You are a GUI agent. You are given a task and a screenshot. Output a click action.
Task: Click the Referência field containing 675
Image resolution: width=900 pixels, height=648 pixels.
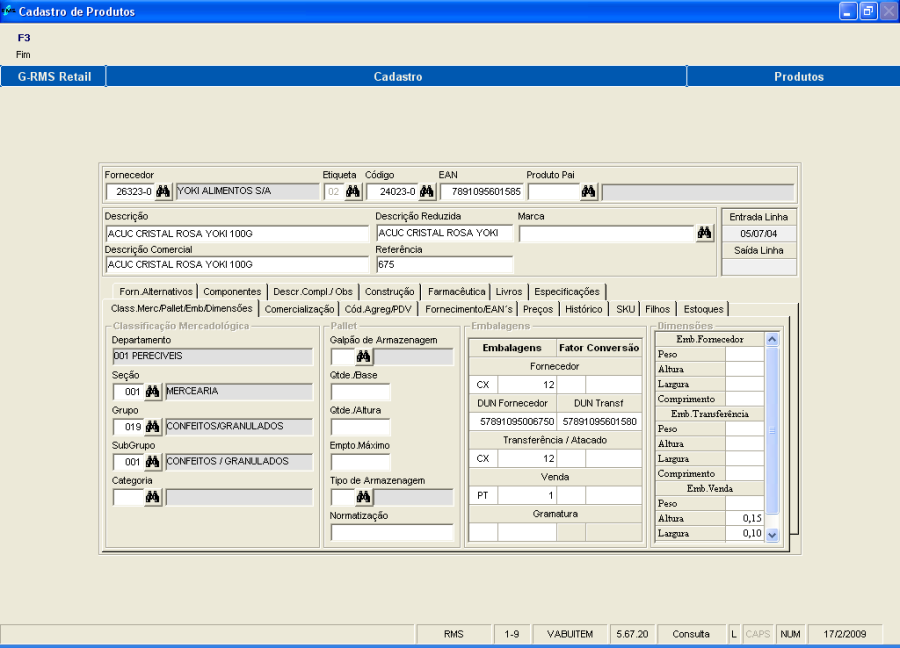click(x=444, y=265)
